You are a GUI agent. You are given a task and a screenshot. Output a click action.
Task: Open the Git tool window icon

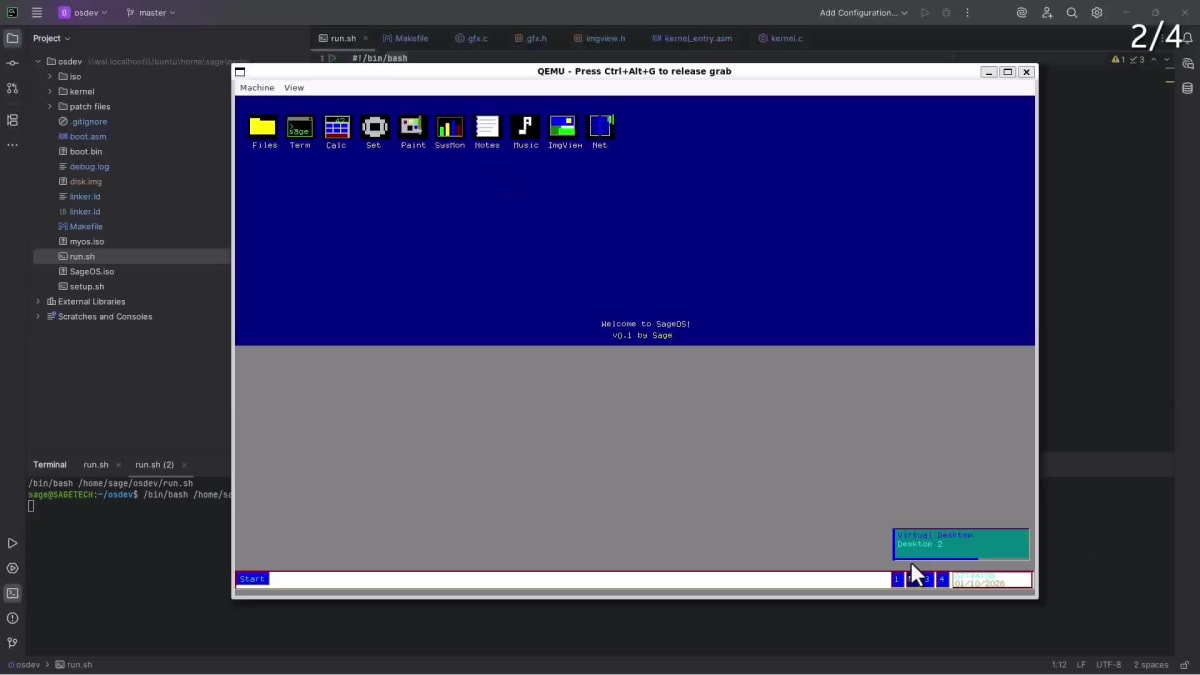point(12,643)
